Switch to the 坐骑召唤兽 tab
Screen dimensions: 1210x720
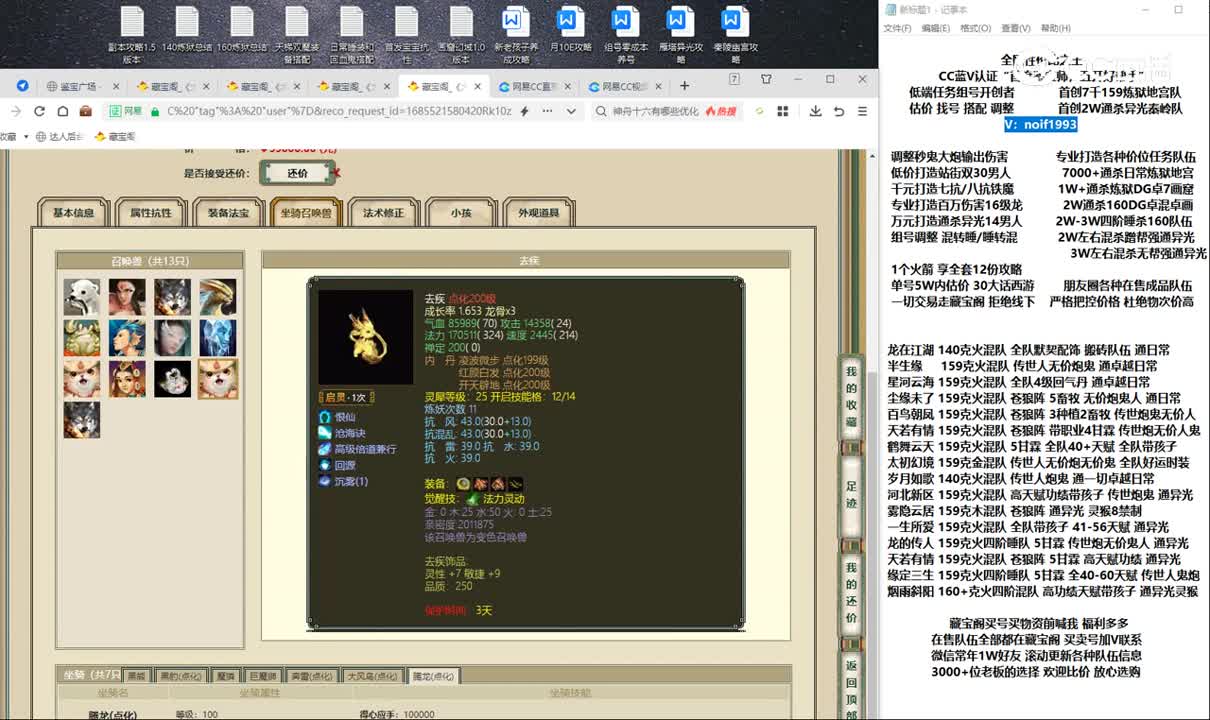point(306,213)
